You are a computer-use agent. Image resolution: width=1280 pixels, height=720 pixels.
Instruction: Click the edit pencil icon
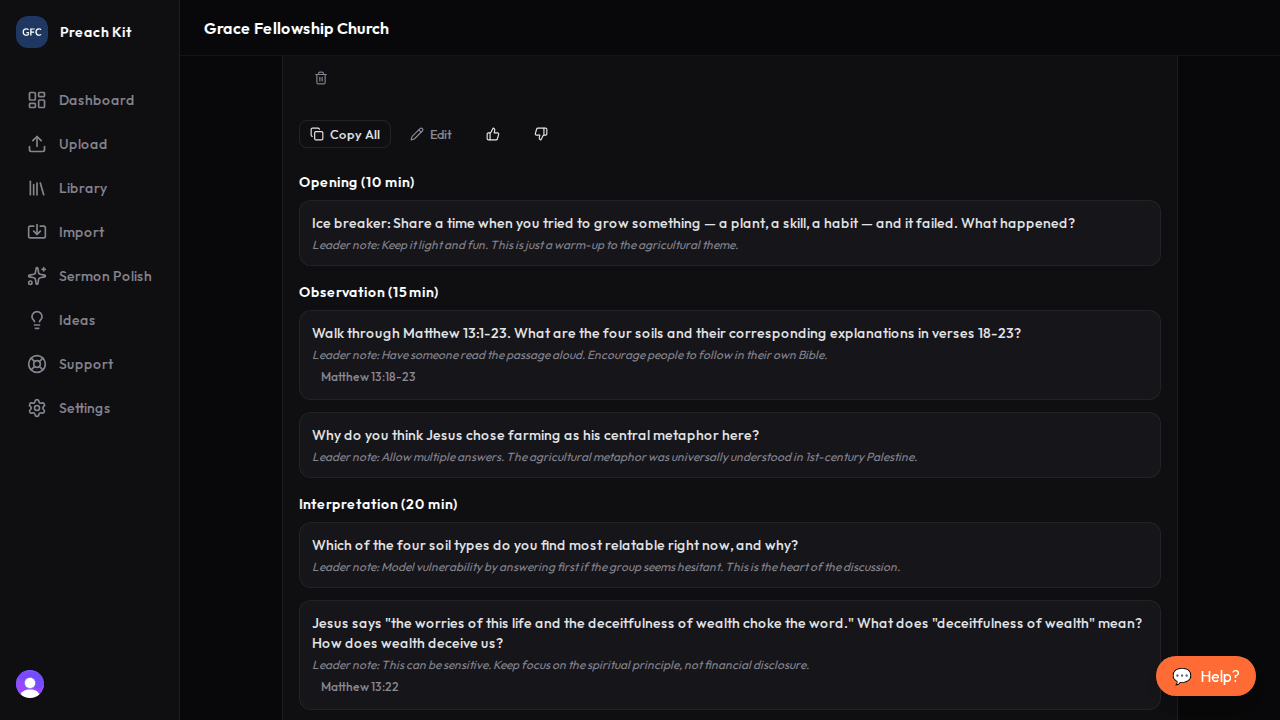click(418, 134)
